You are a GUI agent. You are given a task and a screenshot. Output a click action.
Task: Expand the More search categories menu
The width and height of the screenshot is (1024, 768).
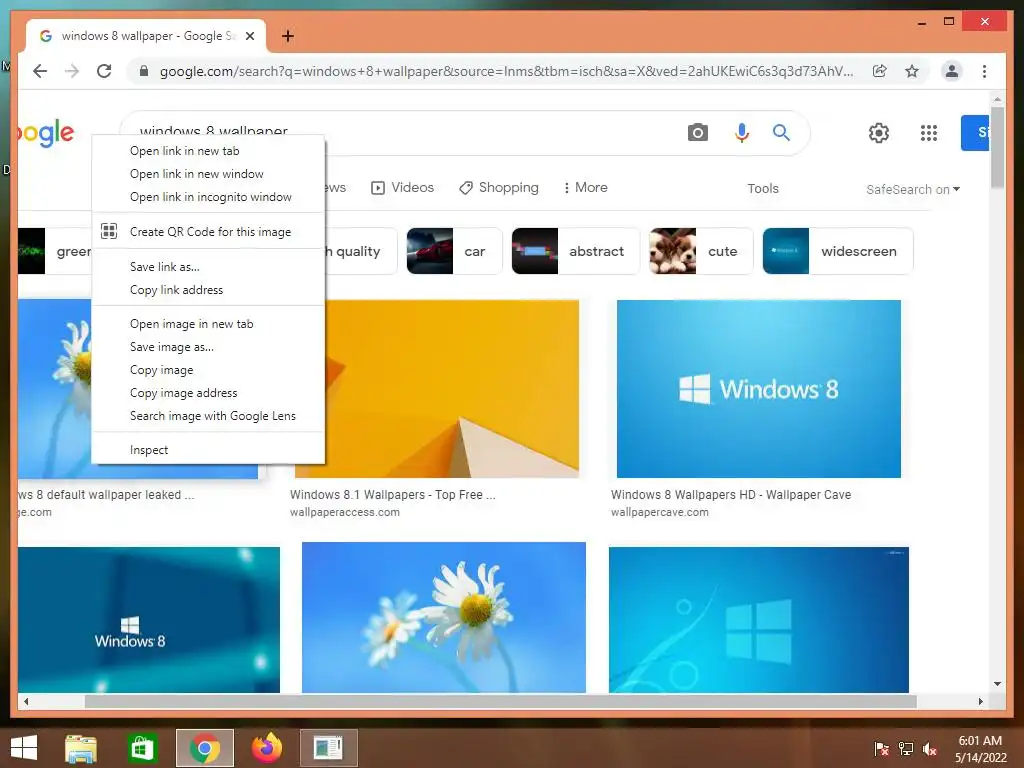click(x=585, y=187)
